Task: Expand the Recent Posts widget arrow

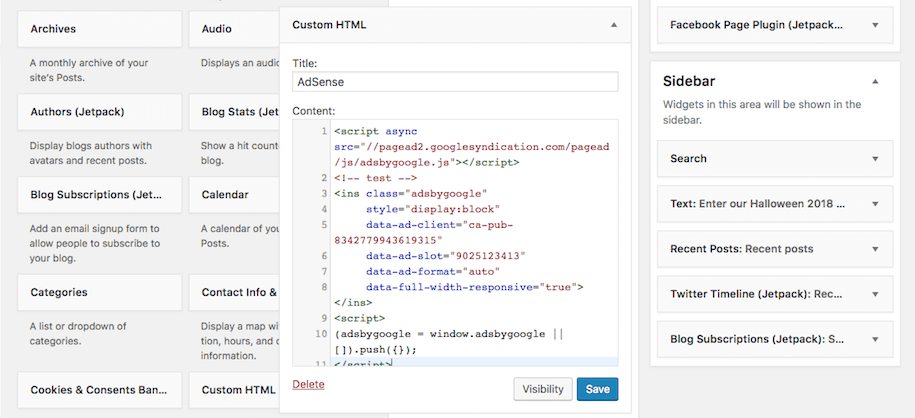Action: point(875,249)
